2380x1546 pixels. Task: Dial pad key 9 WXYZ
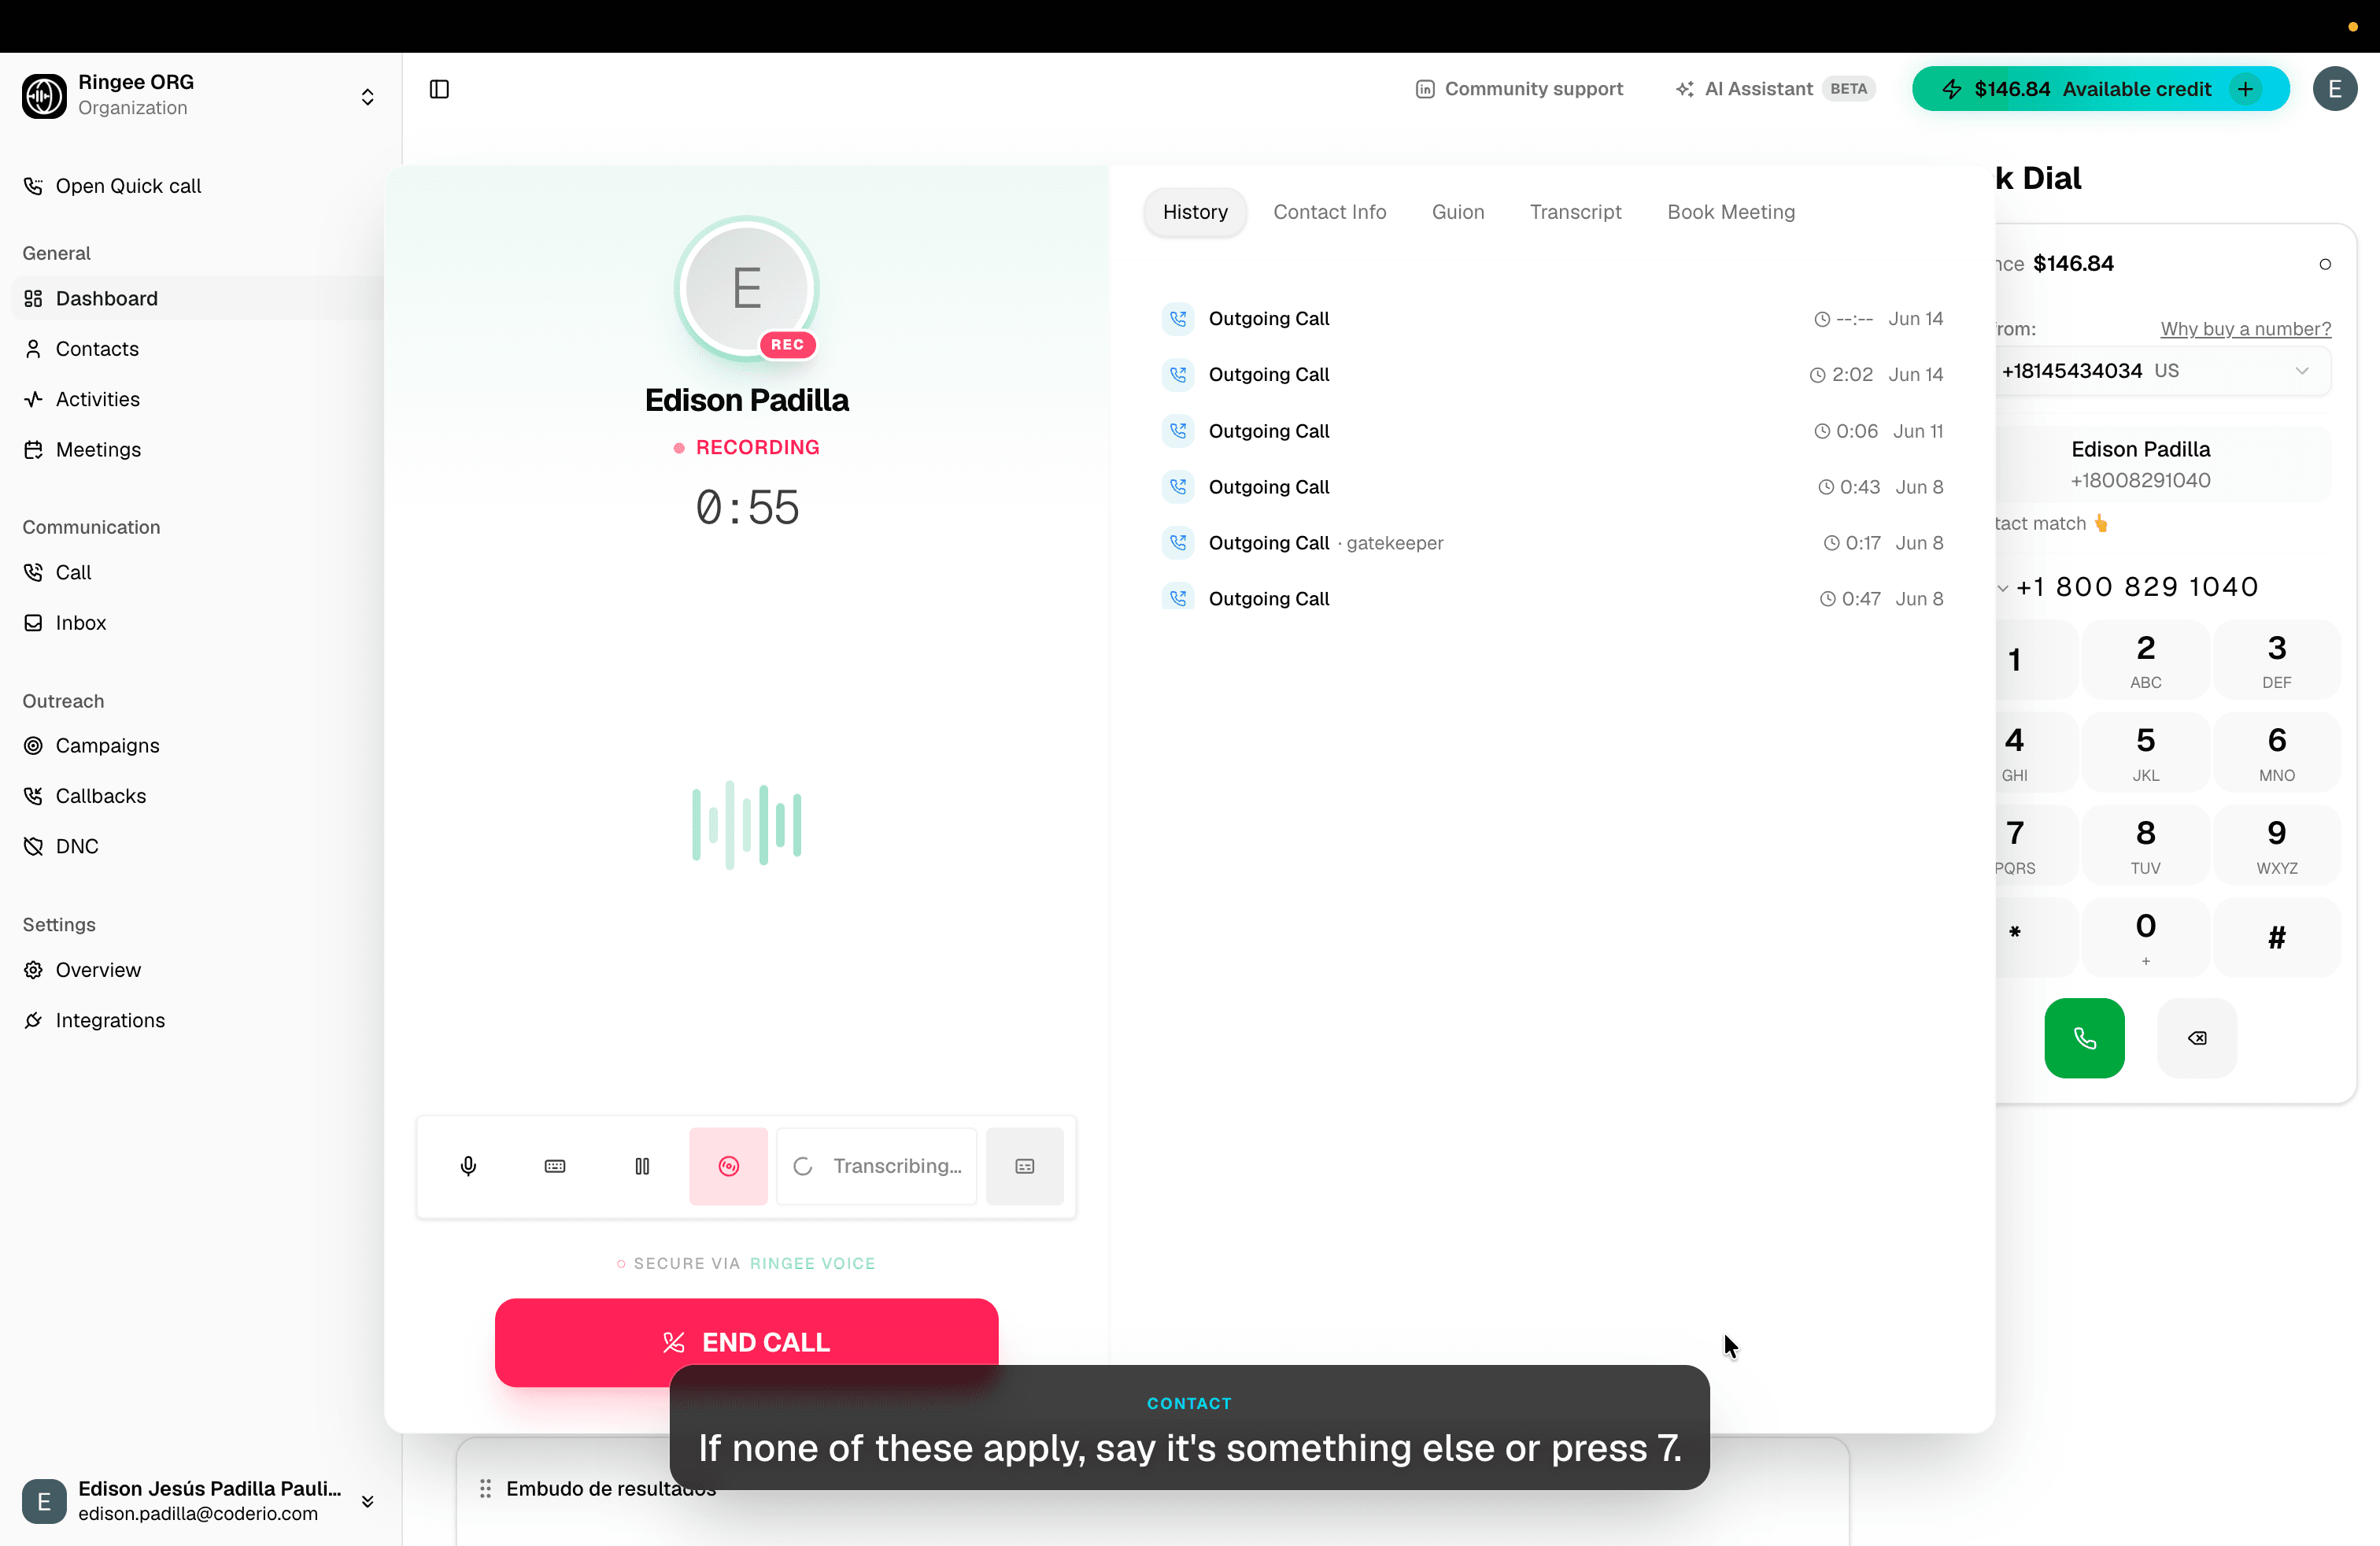2276,846
